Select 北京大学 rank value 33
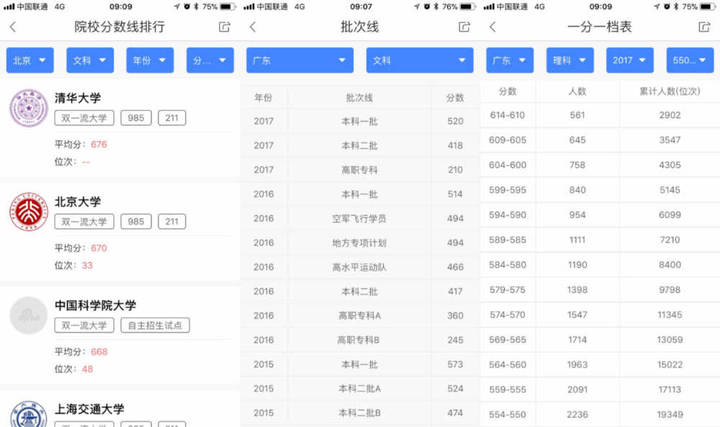This screenshot has height=427, width=720. pos(87,265)
